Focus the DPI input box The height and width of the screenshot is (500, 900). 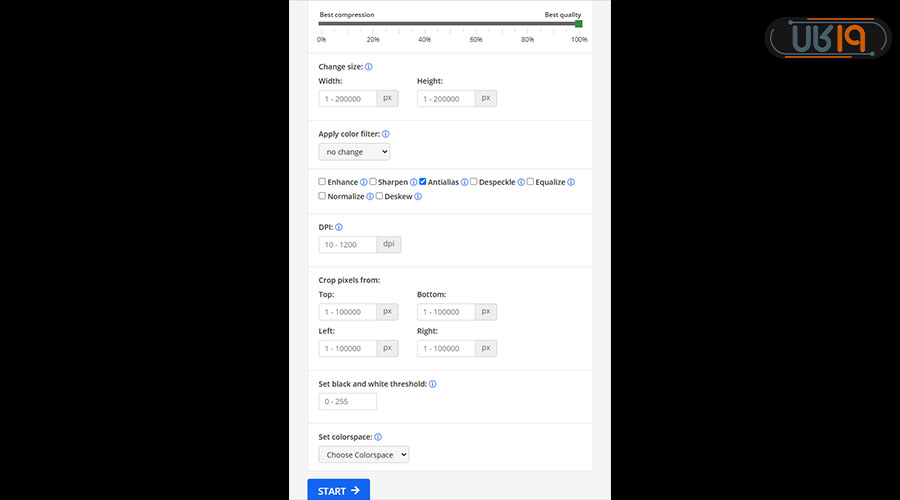pos(348,245)
